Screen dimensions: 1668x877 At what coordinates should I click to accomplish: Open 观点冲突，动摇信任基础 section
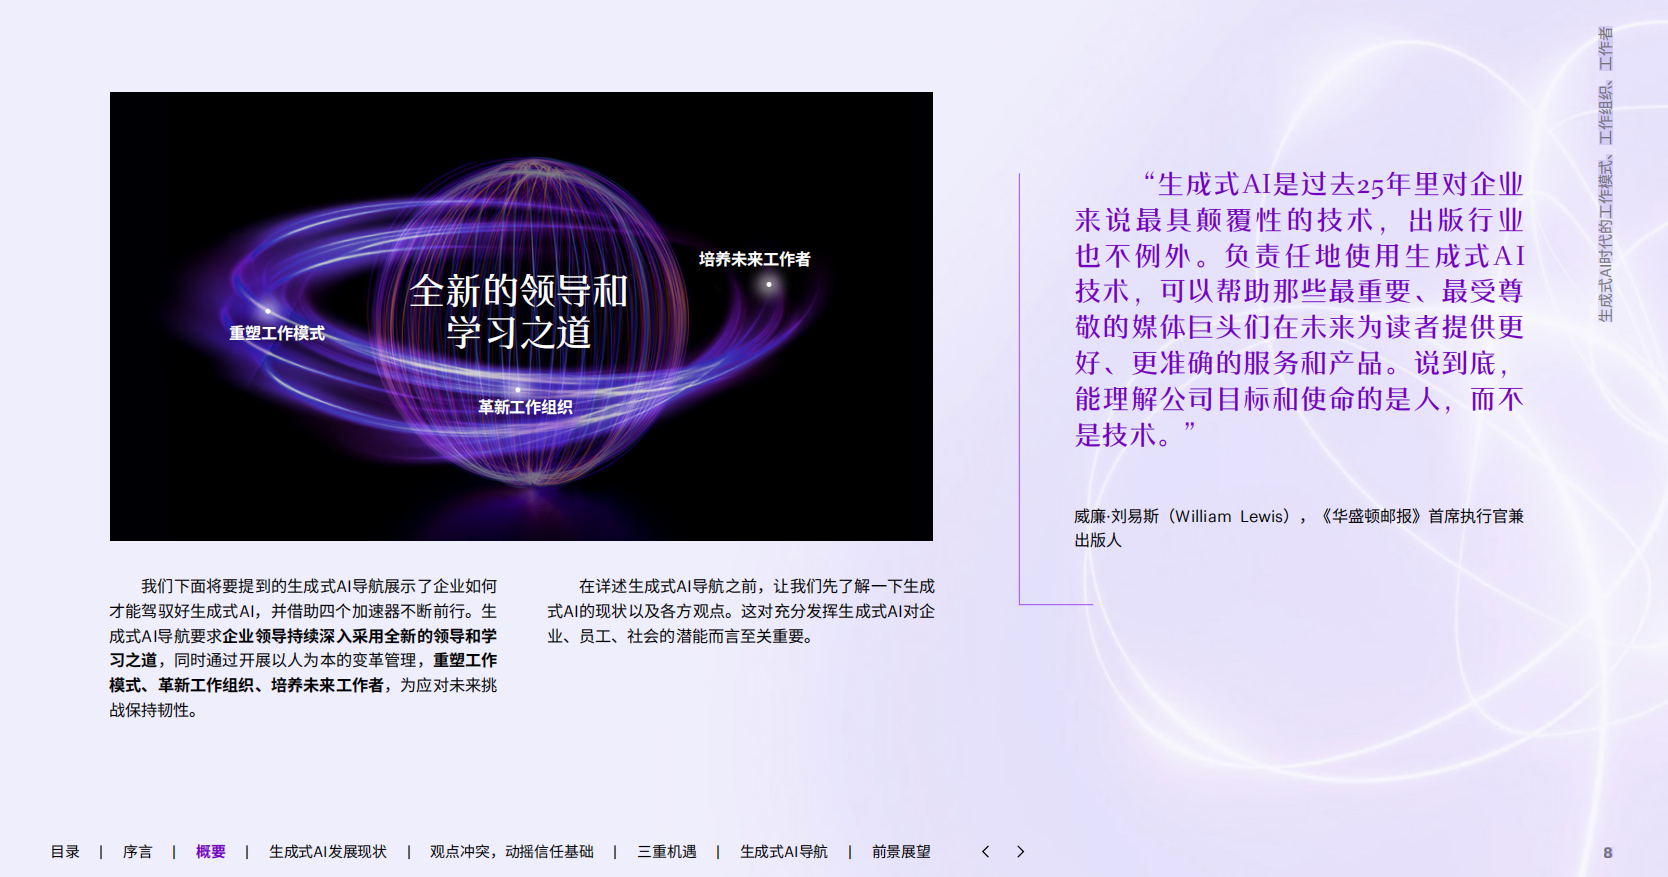pos(511,852)
